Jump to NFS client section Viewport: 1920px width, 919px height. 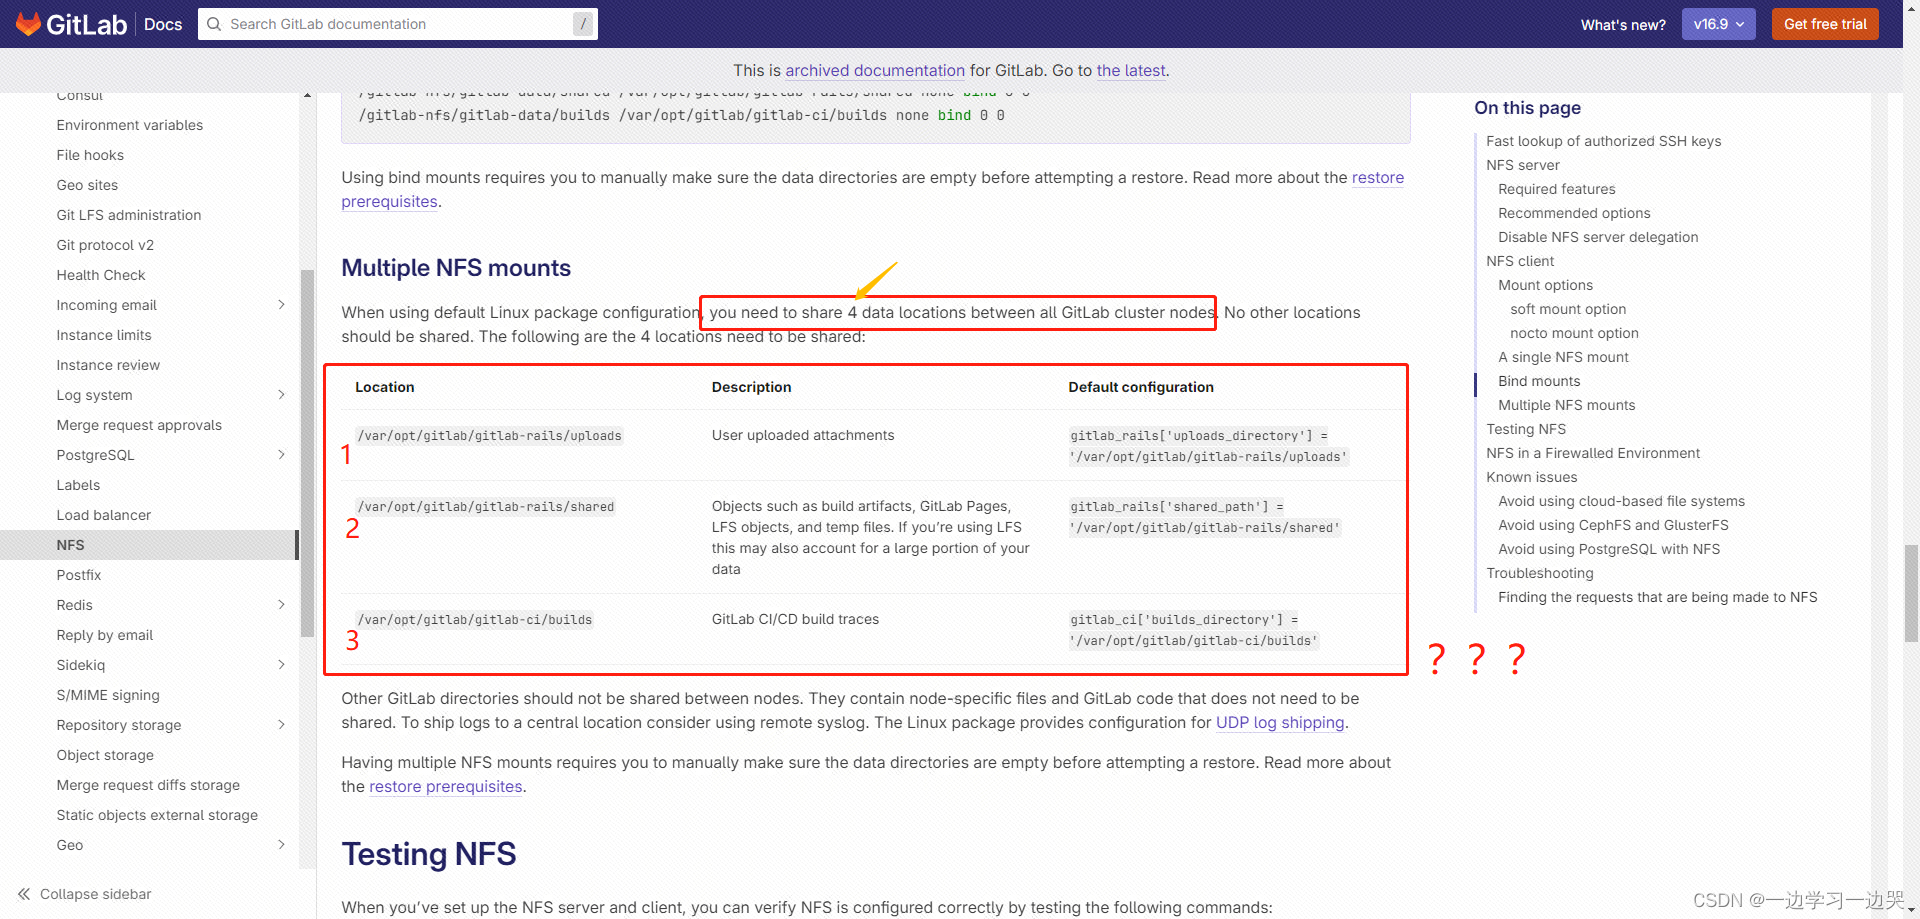1520,261
